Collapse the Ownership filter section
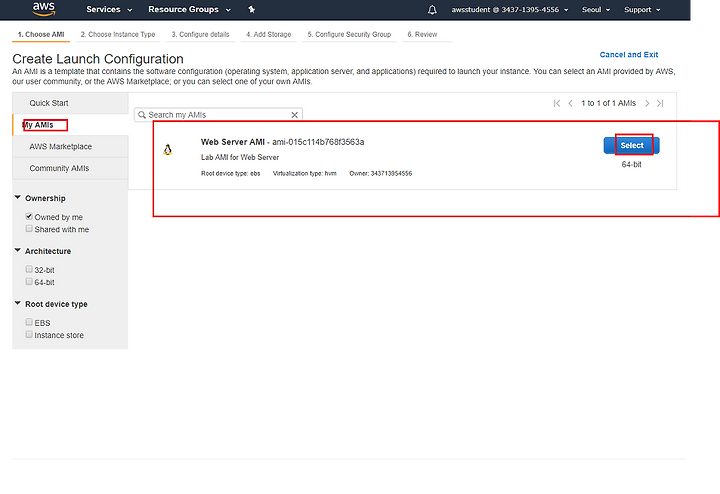 pos(17,197)
